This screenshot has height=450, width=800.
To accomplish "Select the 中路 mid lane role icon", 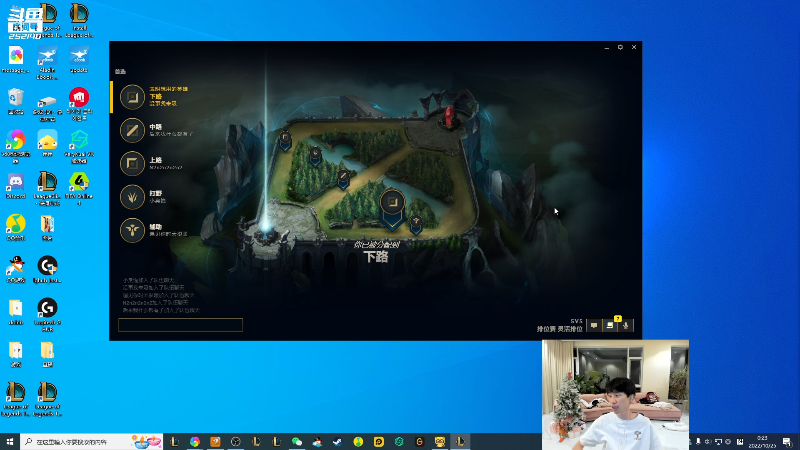I will coord(132,130).
